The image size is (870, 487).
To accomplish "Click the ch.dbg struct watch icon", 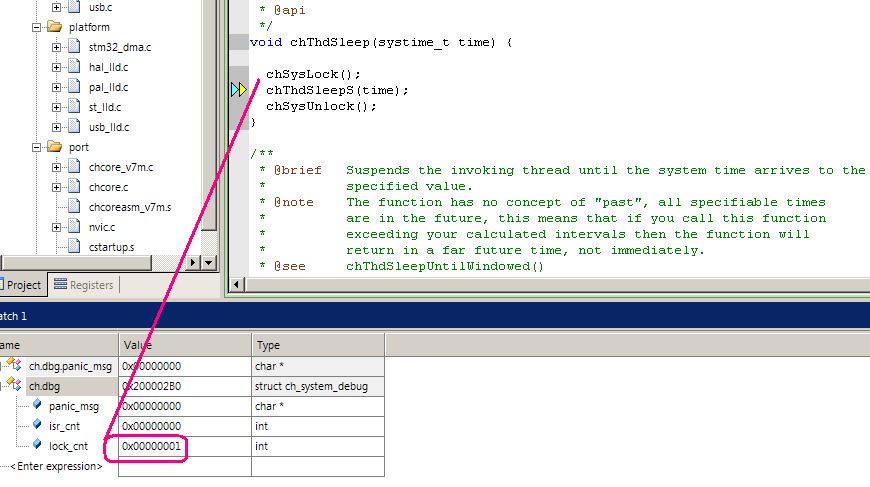I will (14, 384).
